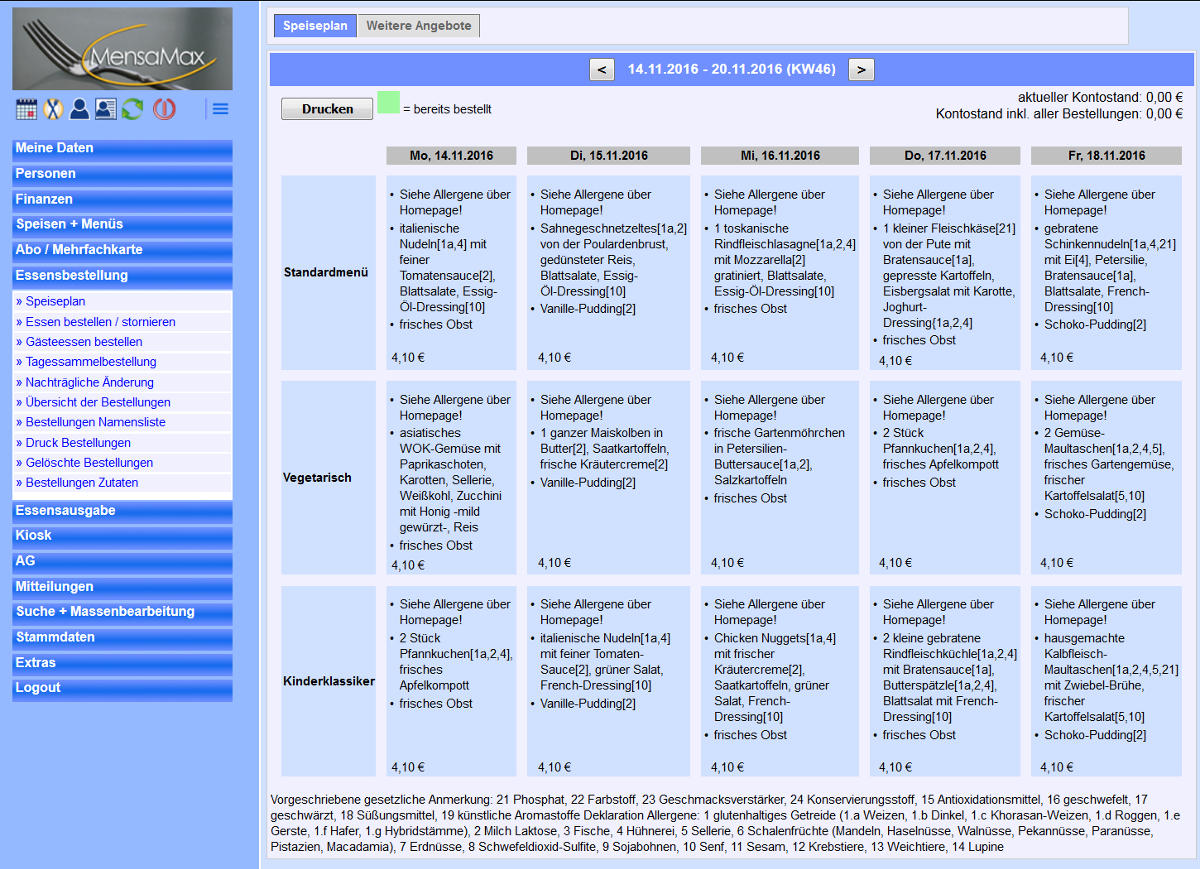
Task: Click the red power logout icon
Action: click(x=164, y=109)
